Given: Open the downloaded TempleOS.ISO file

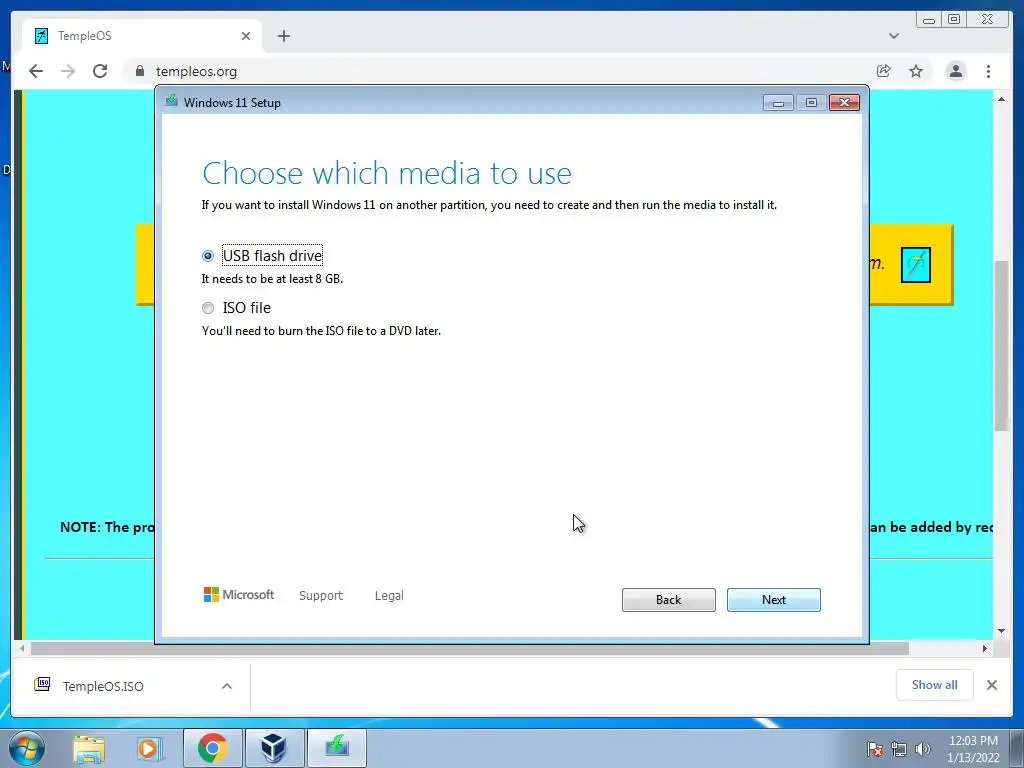Looking at the screenshot, I should pos(103,686).
